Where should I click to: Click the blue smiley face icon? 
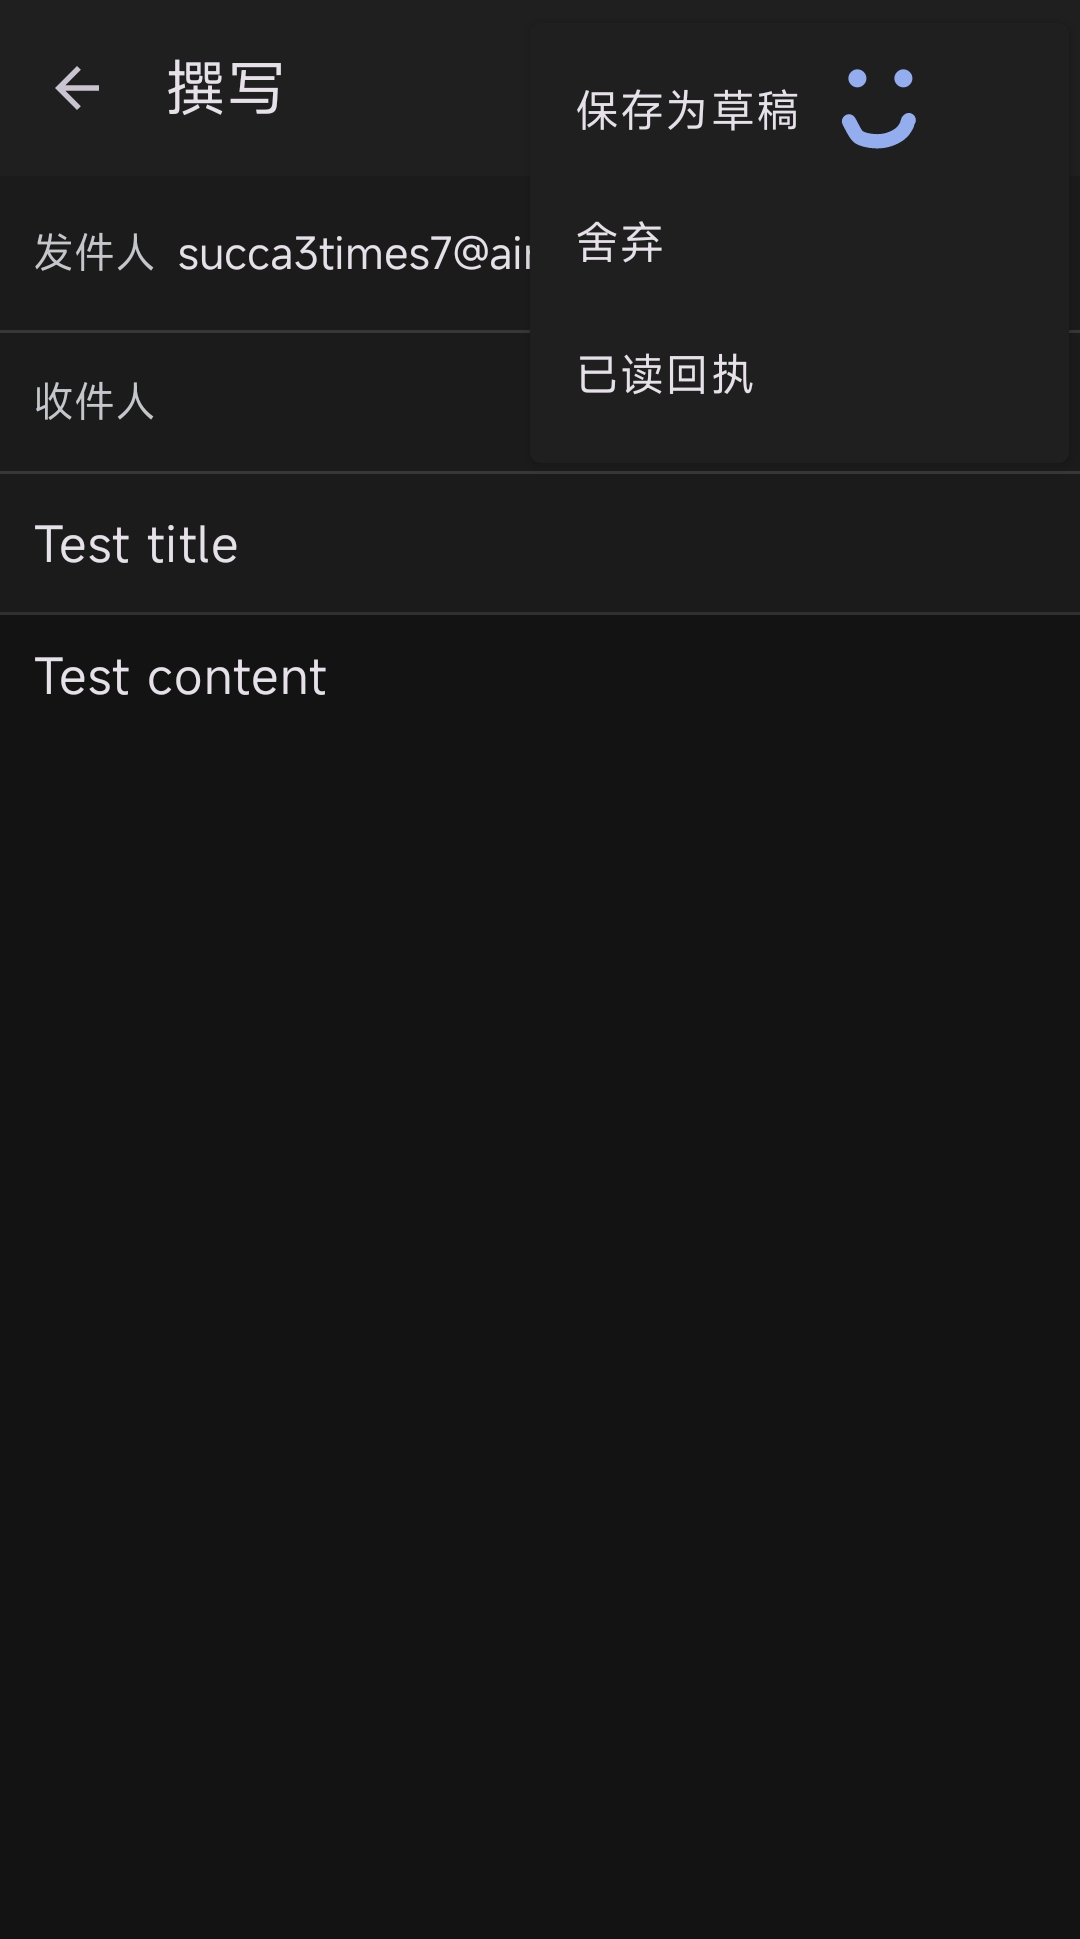pos(878,108)
